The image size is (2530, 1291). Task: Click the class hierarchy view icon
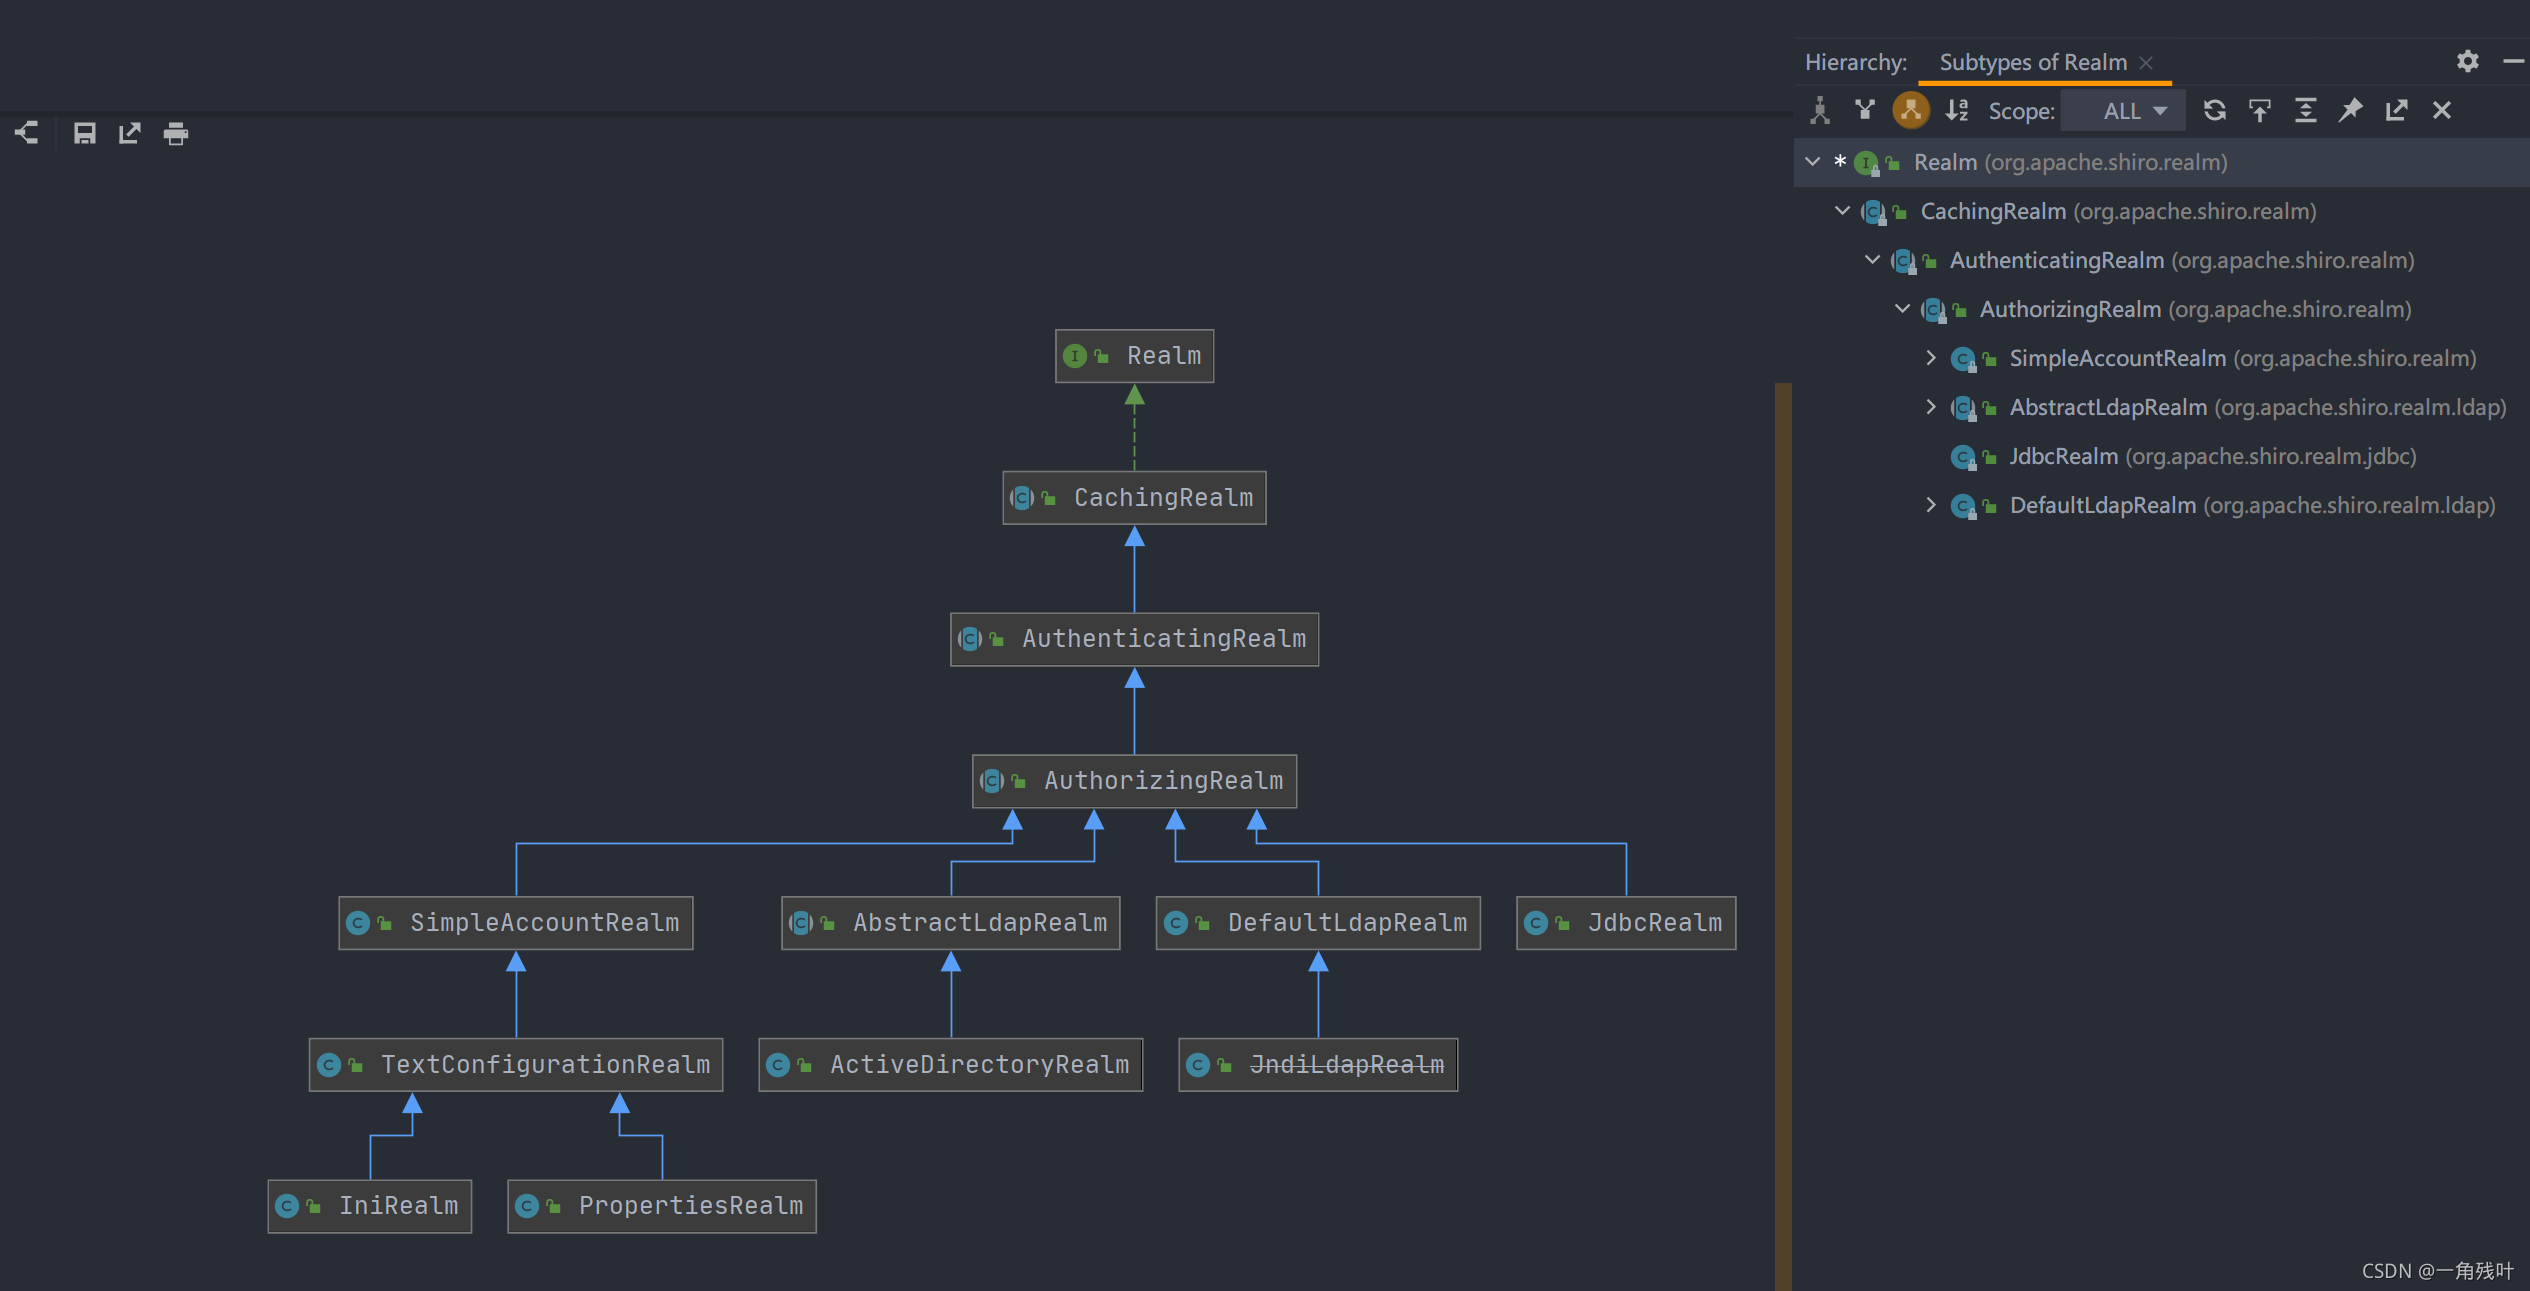pos(1819,110)
